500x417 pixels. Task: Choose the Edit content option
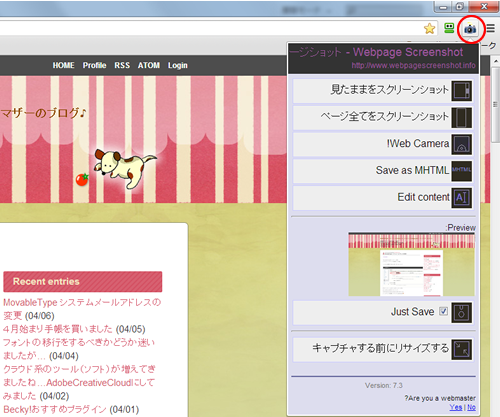click(x=383, y=198)
